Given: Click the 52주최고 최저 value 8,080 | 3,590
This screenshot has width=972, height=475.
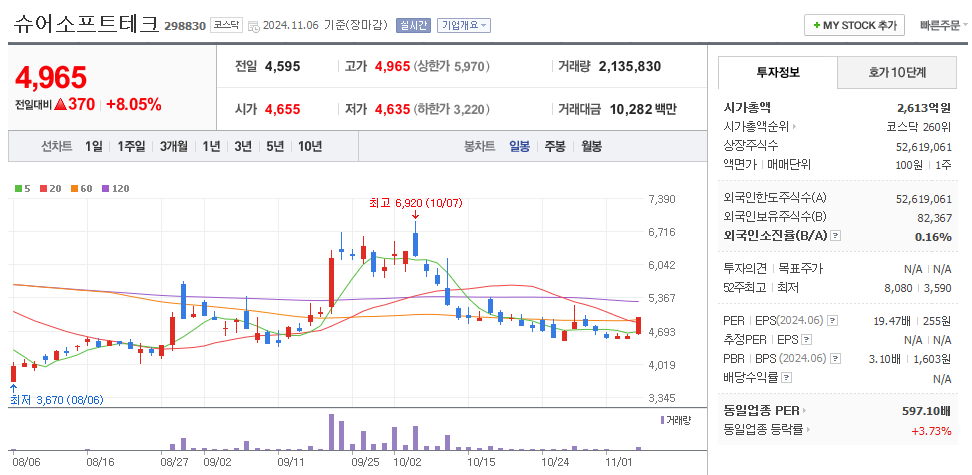Looking at the screenshot, I should coord(917,287).
